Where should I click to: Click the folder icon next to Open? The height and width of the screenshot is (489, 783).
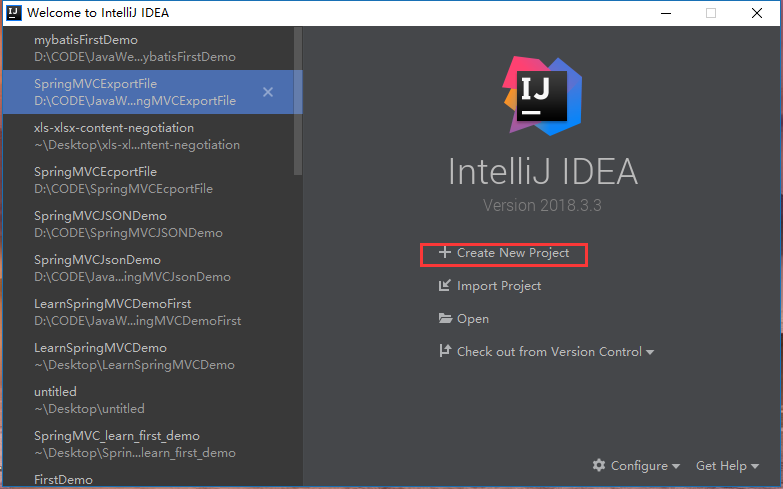pyautogui.click(x=445, y=318)
